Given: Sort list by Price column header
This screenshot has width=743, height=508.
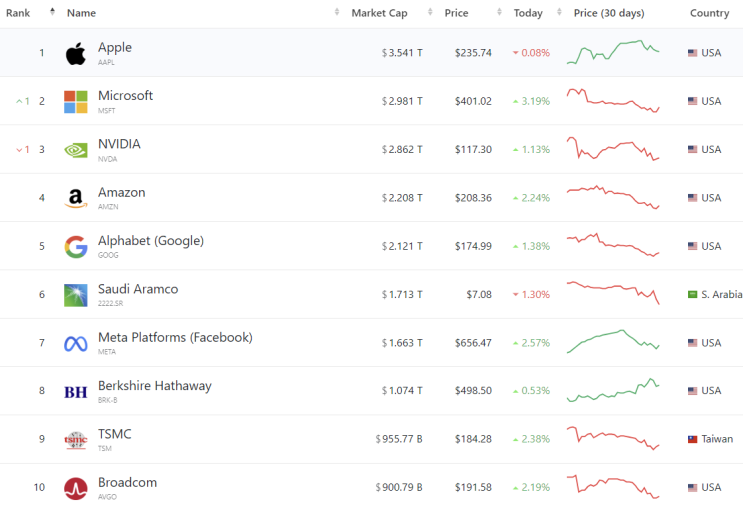Looking at the screenshot, I should point(457,13).
